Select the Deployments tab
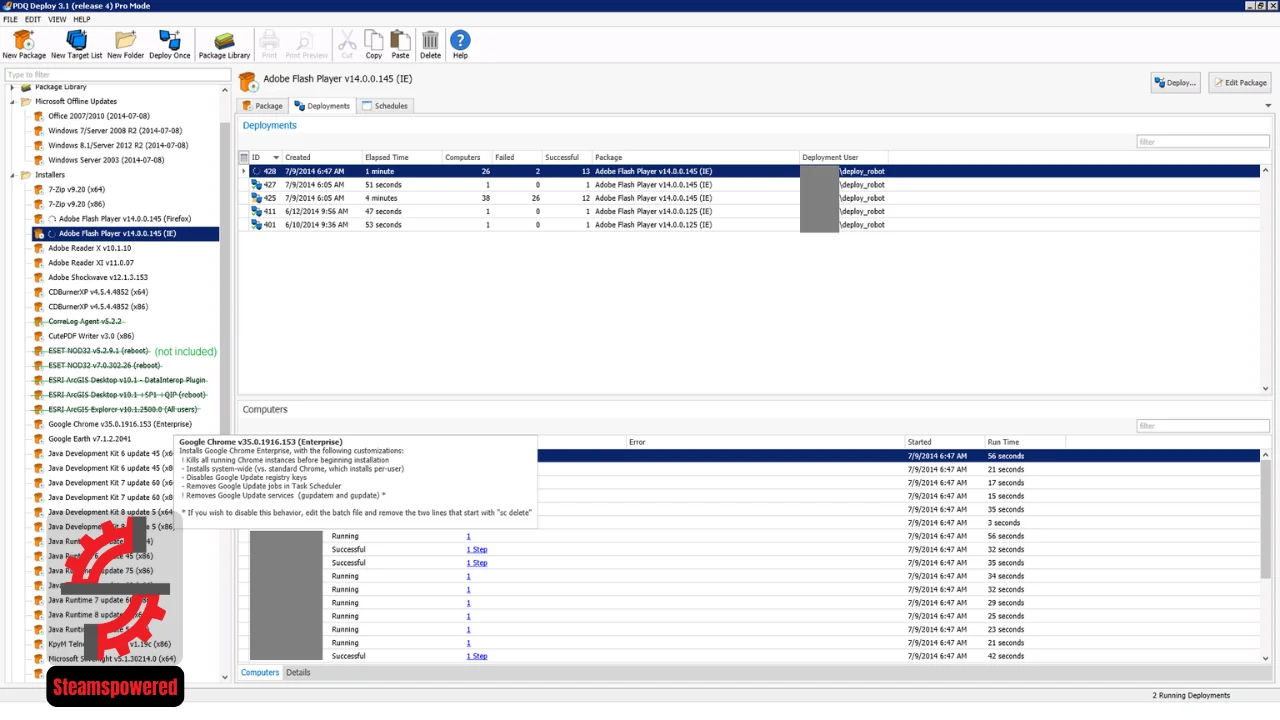The width and height of the screenshot is (1280, 720). 322,105
